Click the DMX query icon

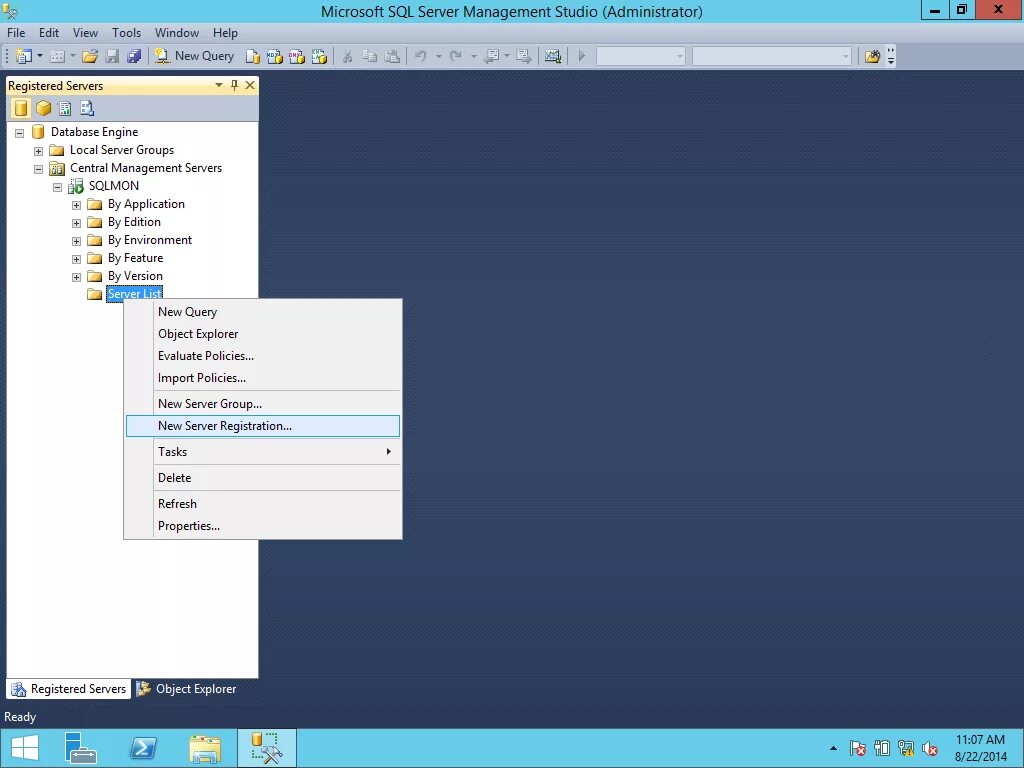pyautogui.click(x=296, y=56)
